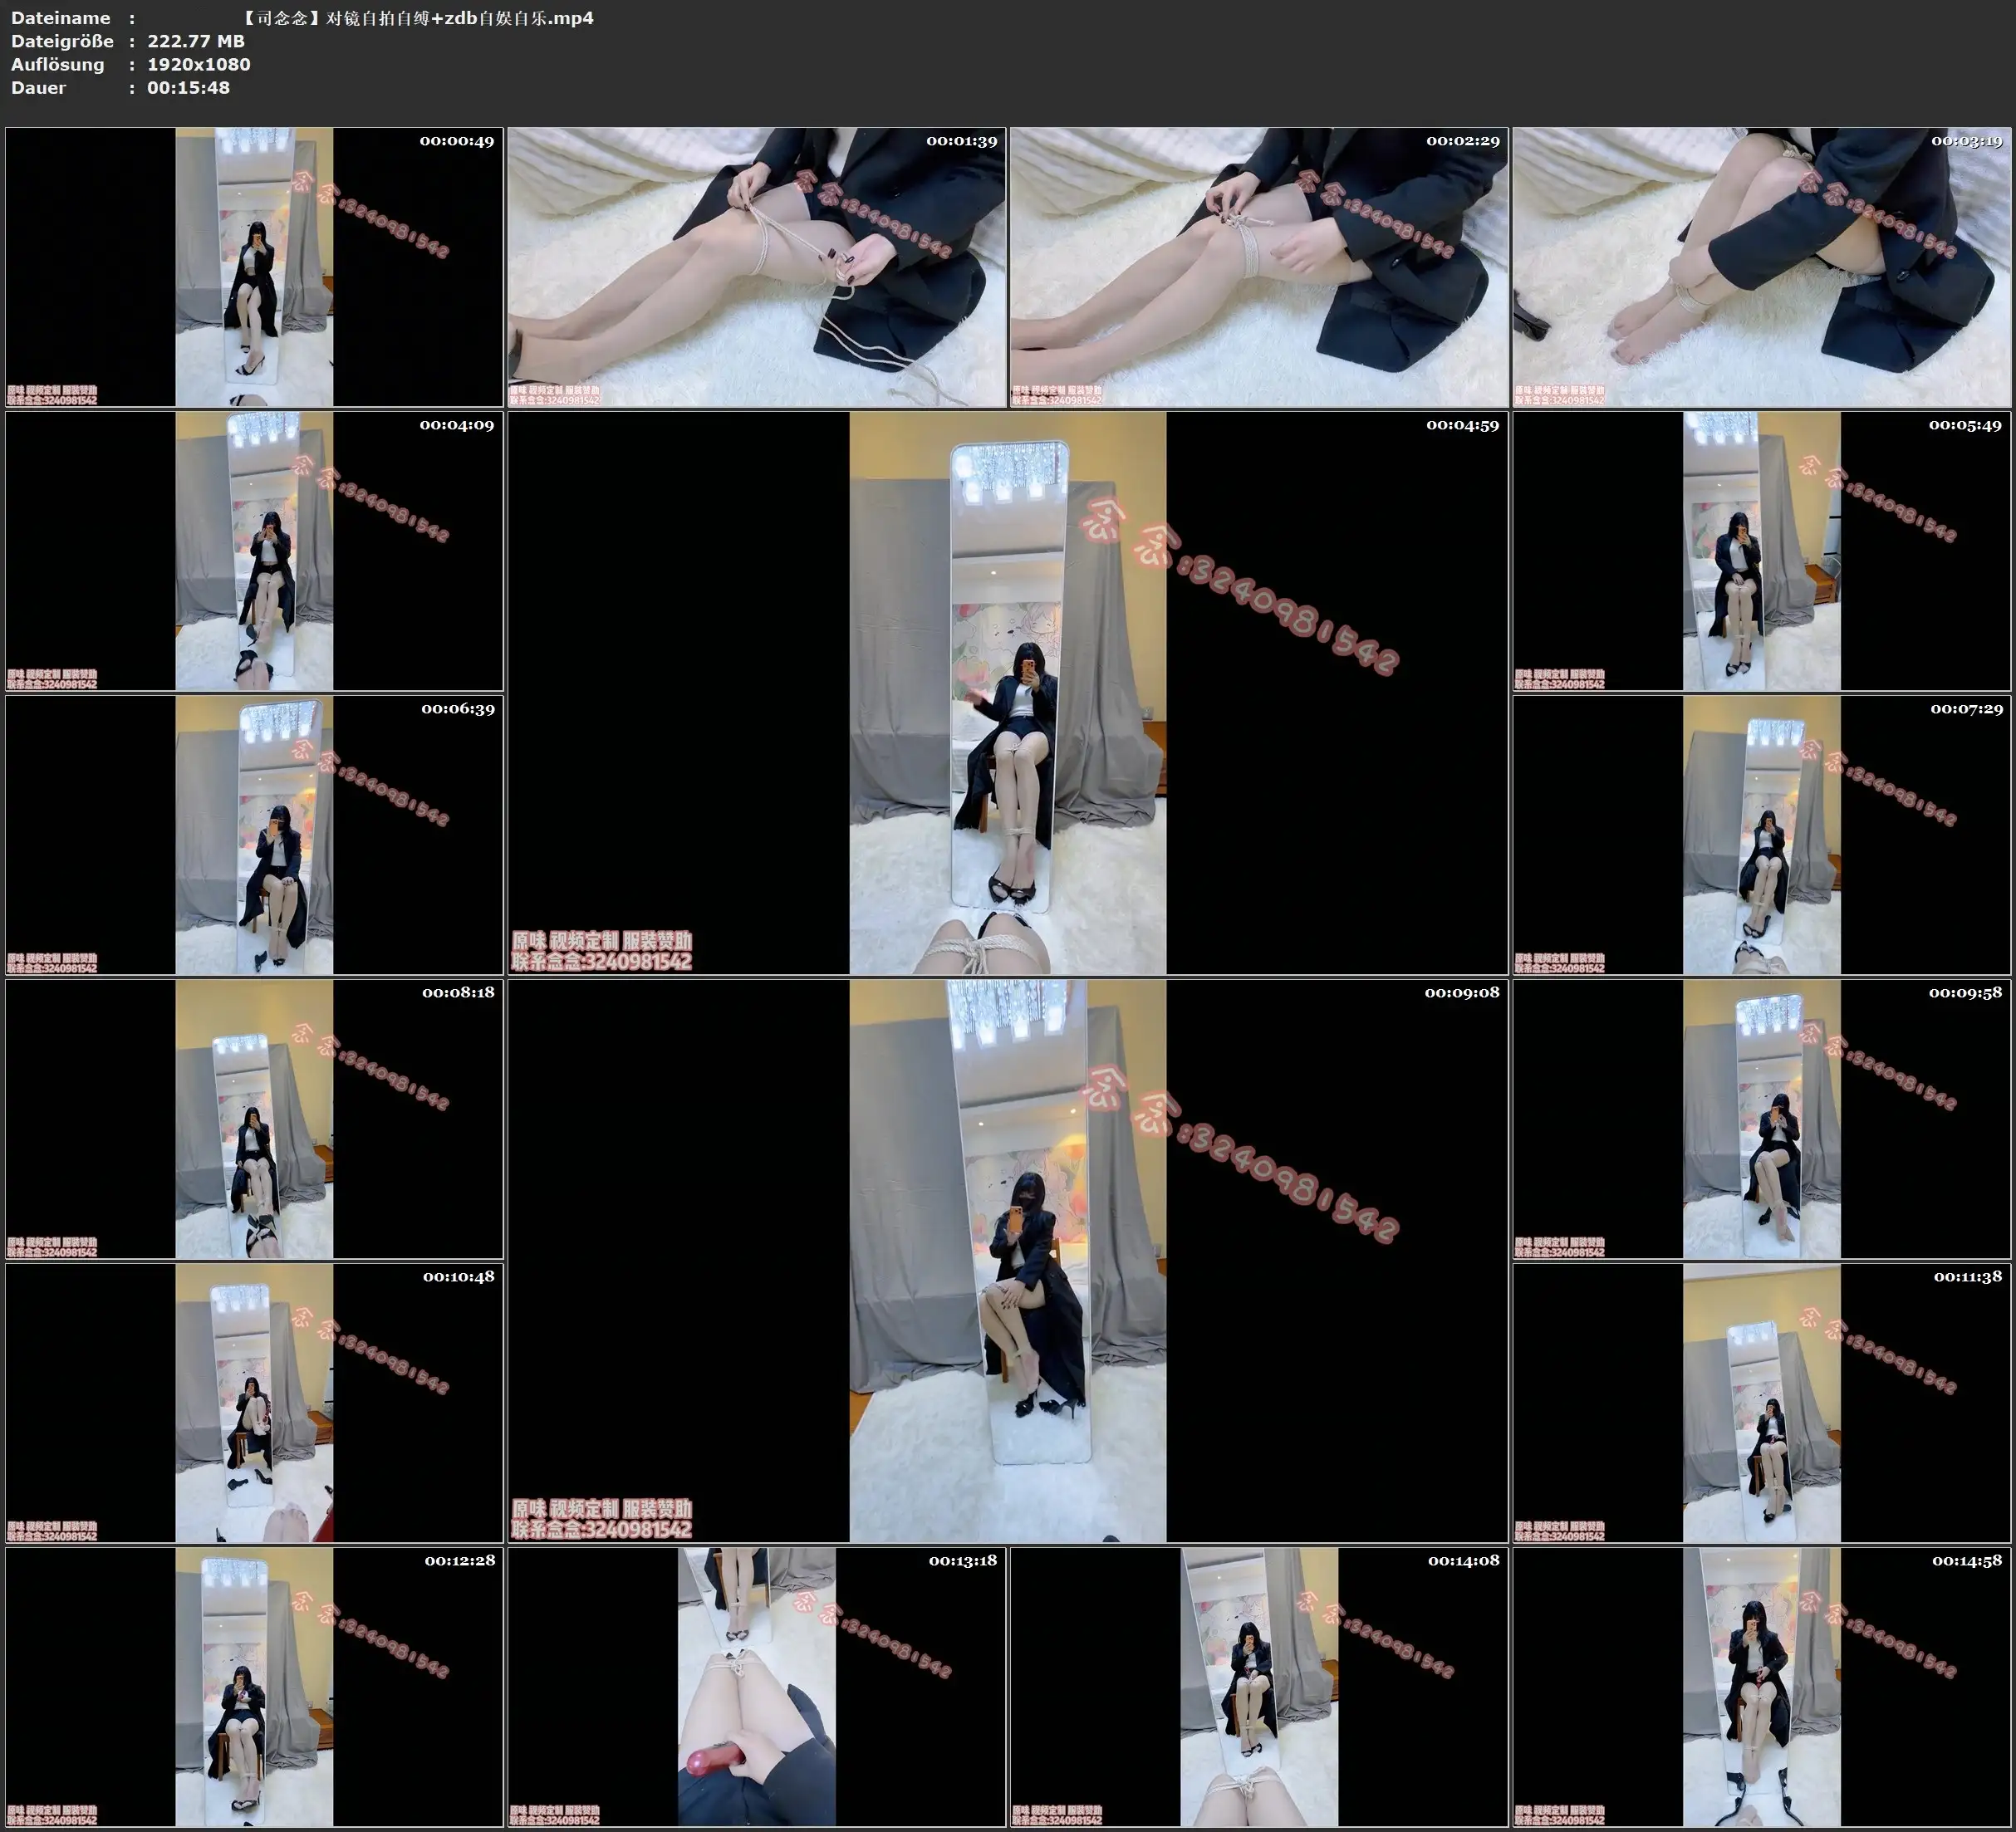Viewport: 2016px width, 1832px height.
Task: Click the large frame at 00:09:08
Action: point(1007,1261)
